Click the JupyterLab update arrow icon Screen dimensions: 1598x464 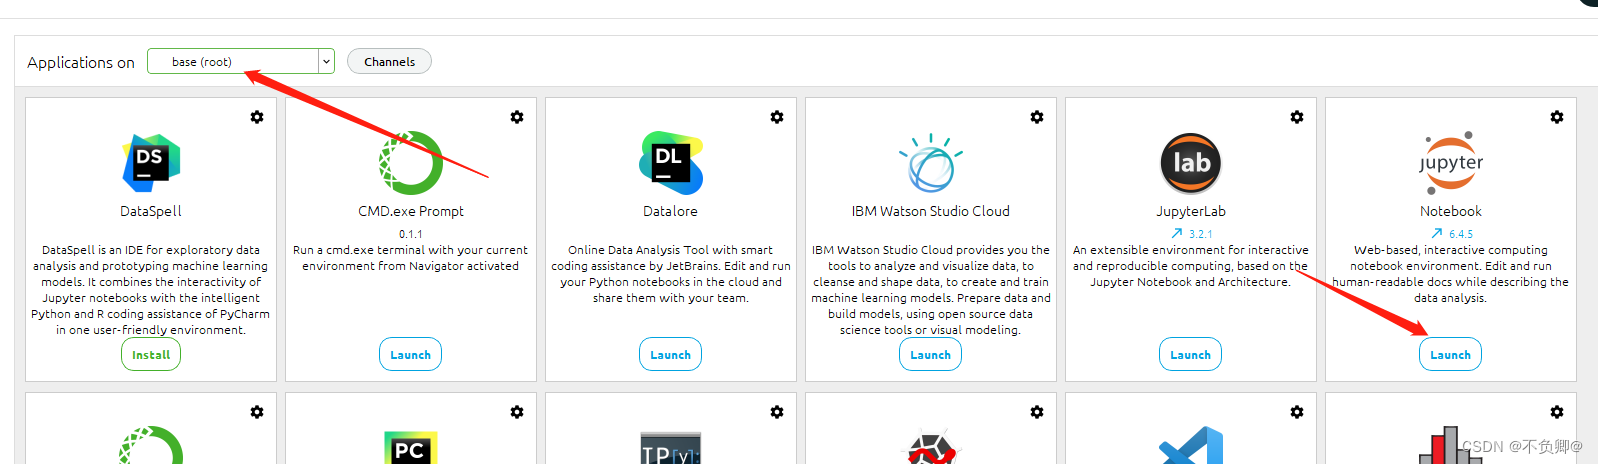tap(1177, 233)
